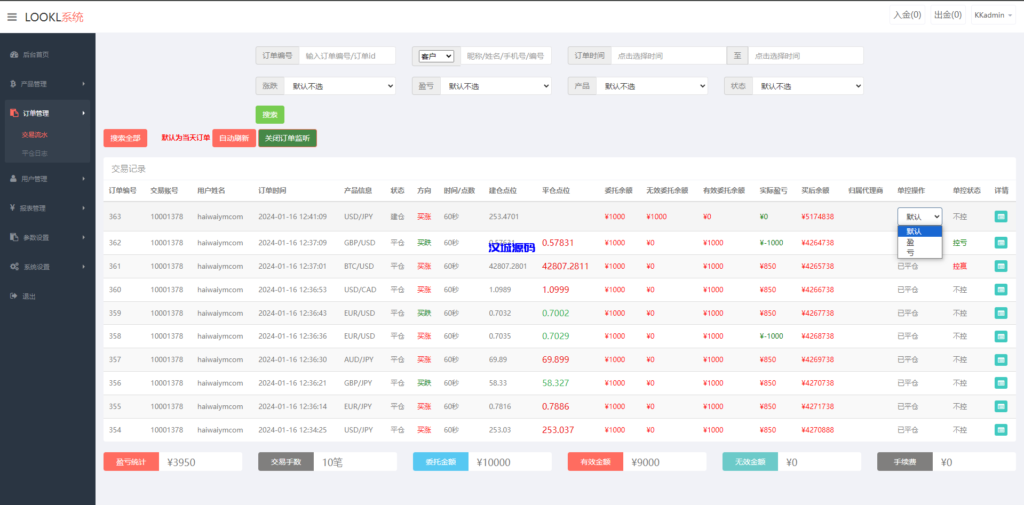Click the green 搜索 button
The width and height of the screenshot is (1024, 505).
point(270,115)
